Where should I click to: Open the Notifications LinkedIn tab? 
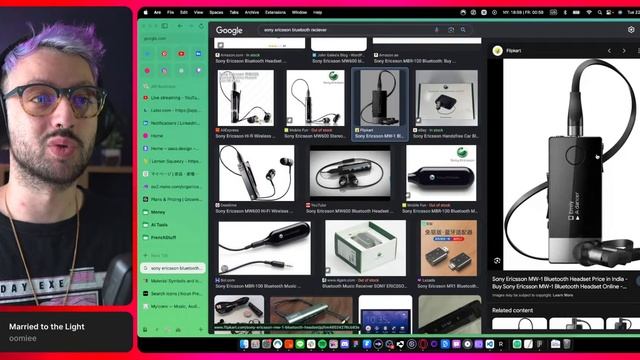[173, 123]
